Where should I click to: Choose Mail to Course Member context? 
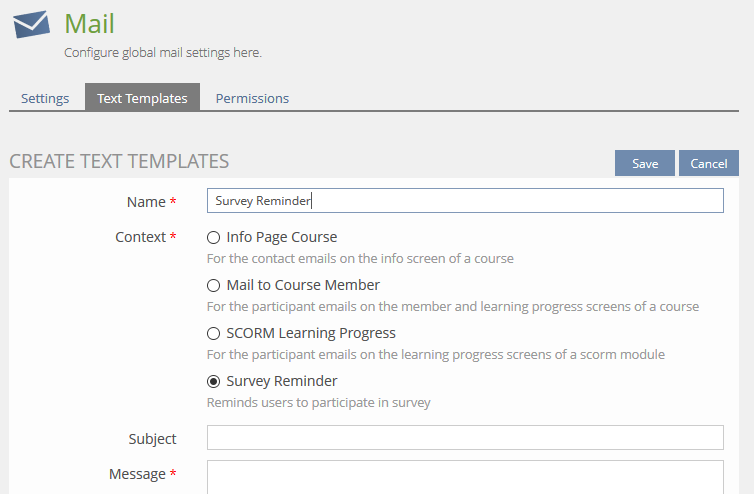click(213, 286)
